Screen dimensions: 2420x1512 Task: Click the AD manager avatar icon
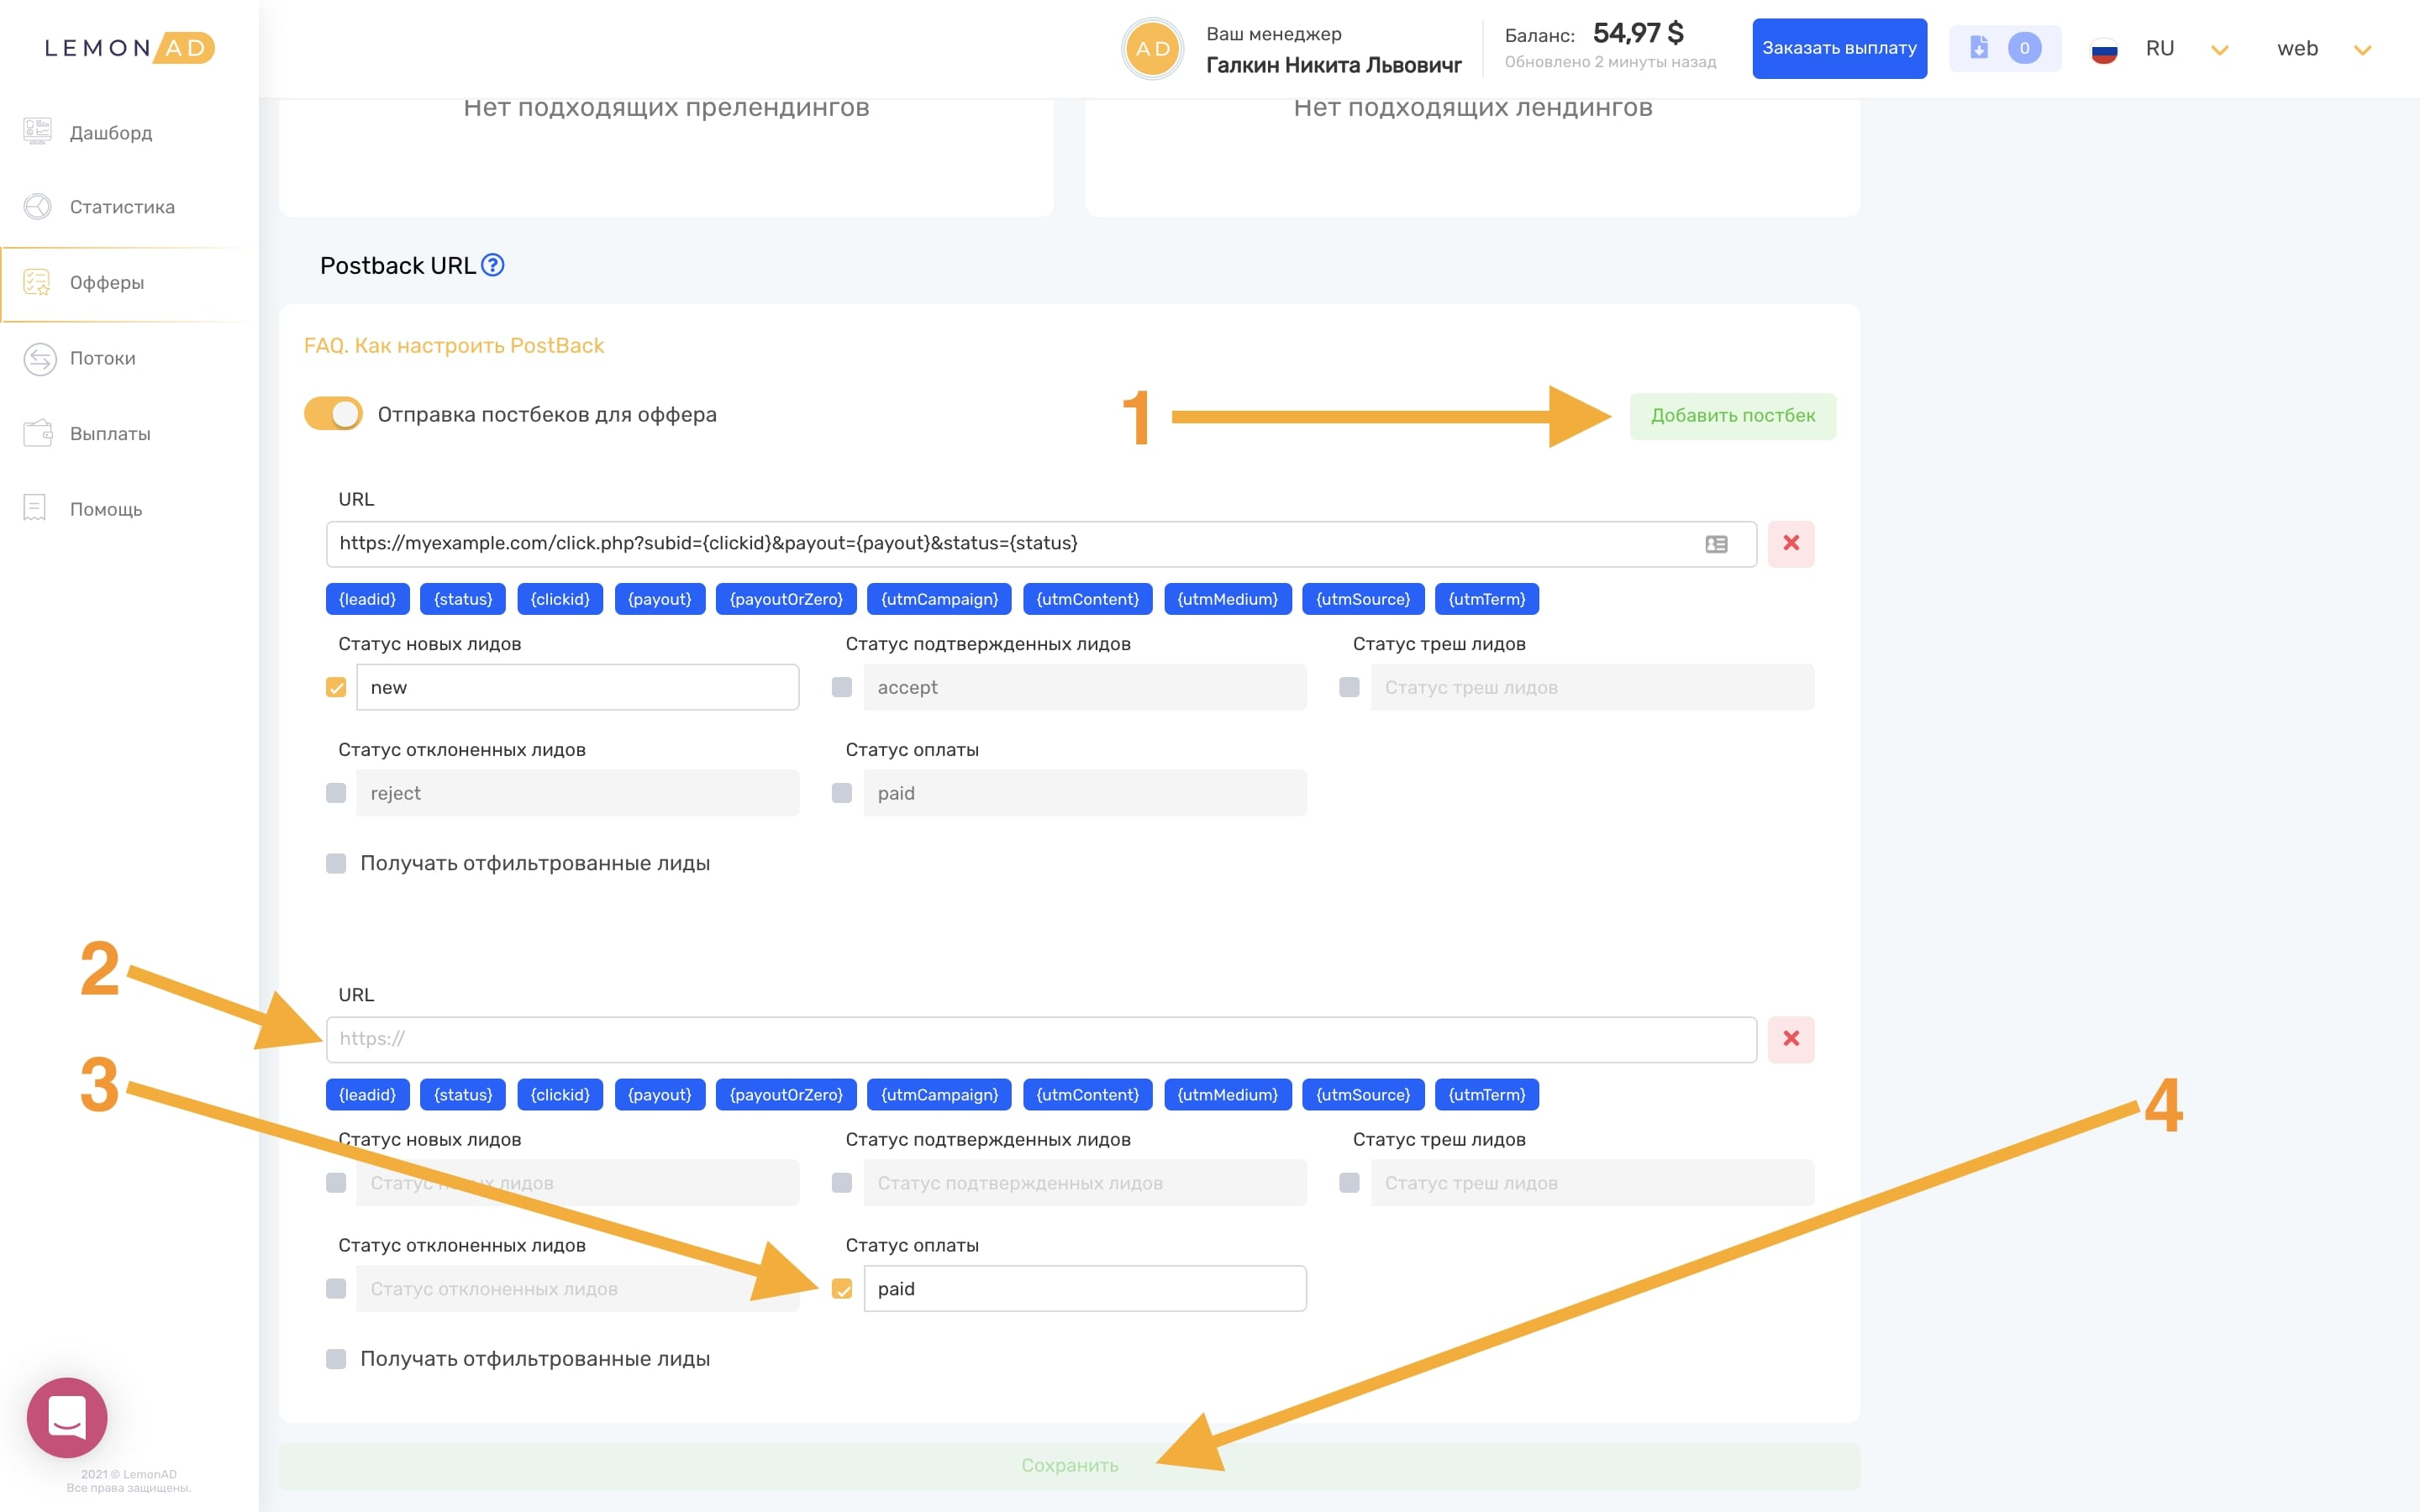[x=1152, y=49]
